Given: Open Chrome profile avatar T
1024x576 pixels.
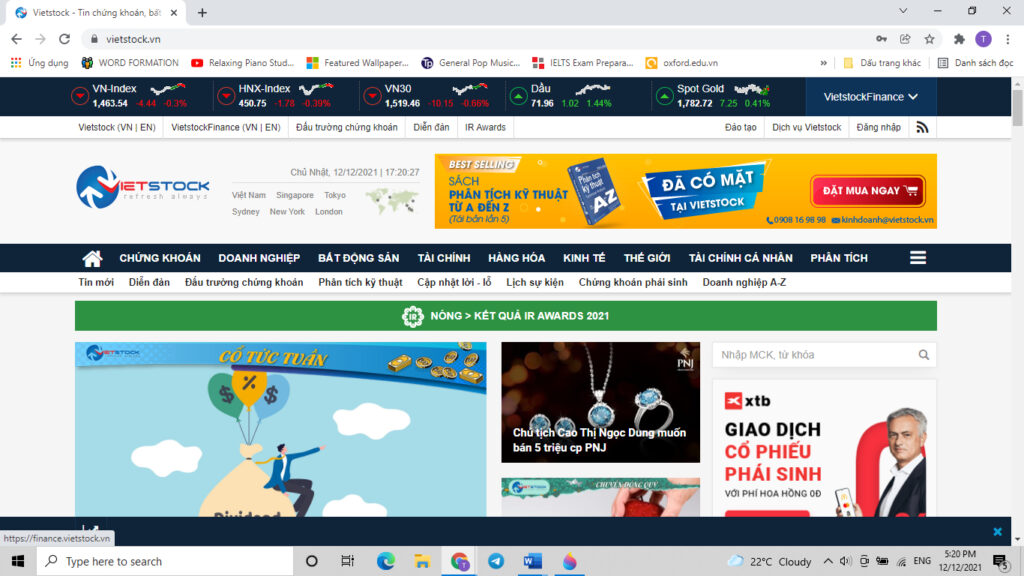Looking at the screenshot, I should point(983,39).
